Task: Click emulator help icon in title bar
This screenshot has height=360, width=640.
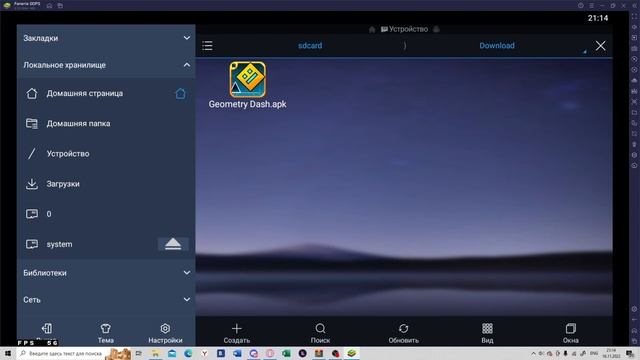Action: (581, 5)
